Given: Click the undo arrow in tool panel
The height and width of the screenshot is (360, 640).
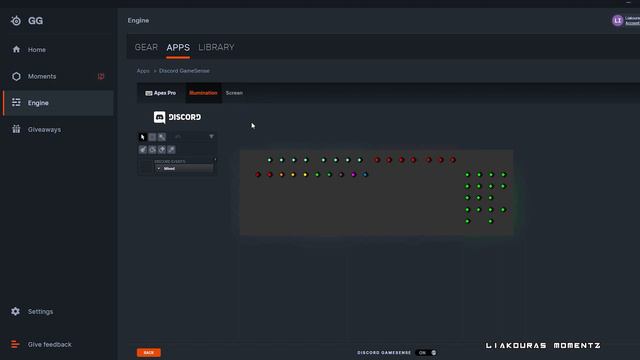Looking at the screenshot, I should tap(178, 137).
